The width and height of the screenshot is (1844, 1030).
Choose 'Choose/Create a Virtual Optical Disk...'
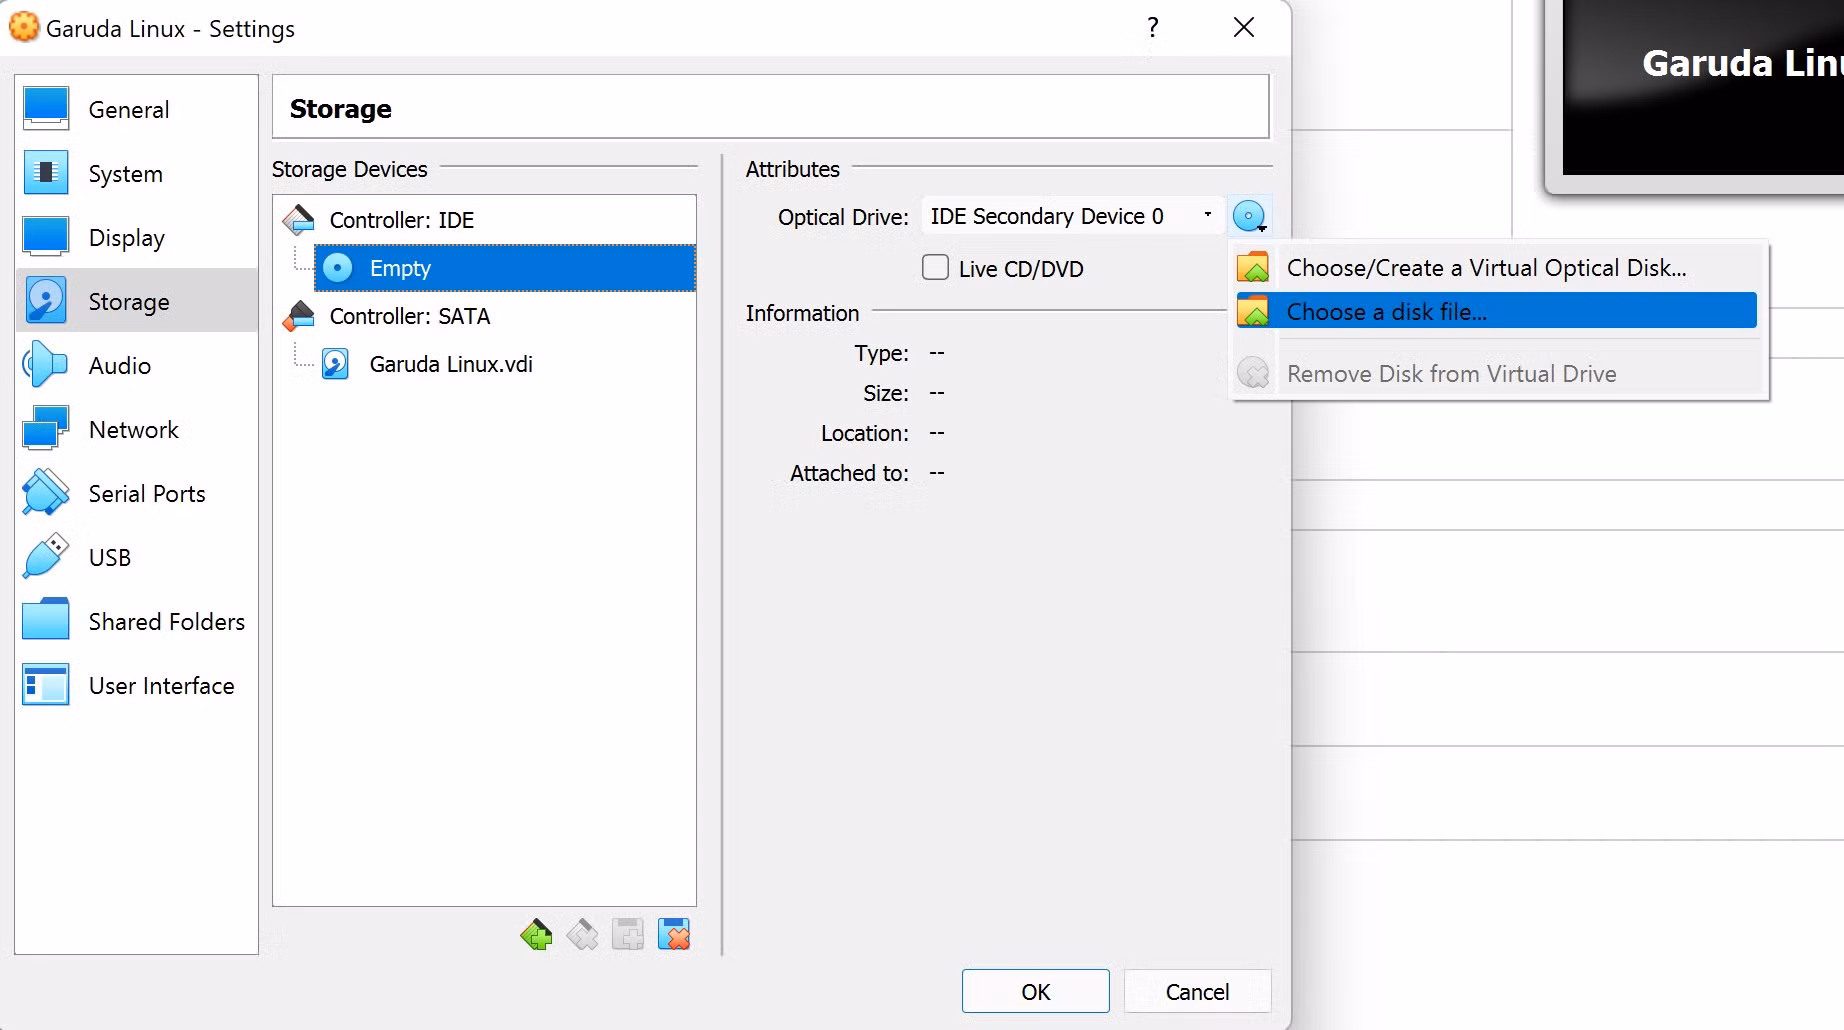click(x=1497, y=268)
